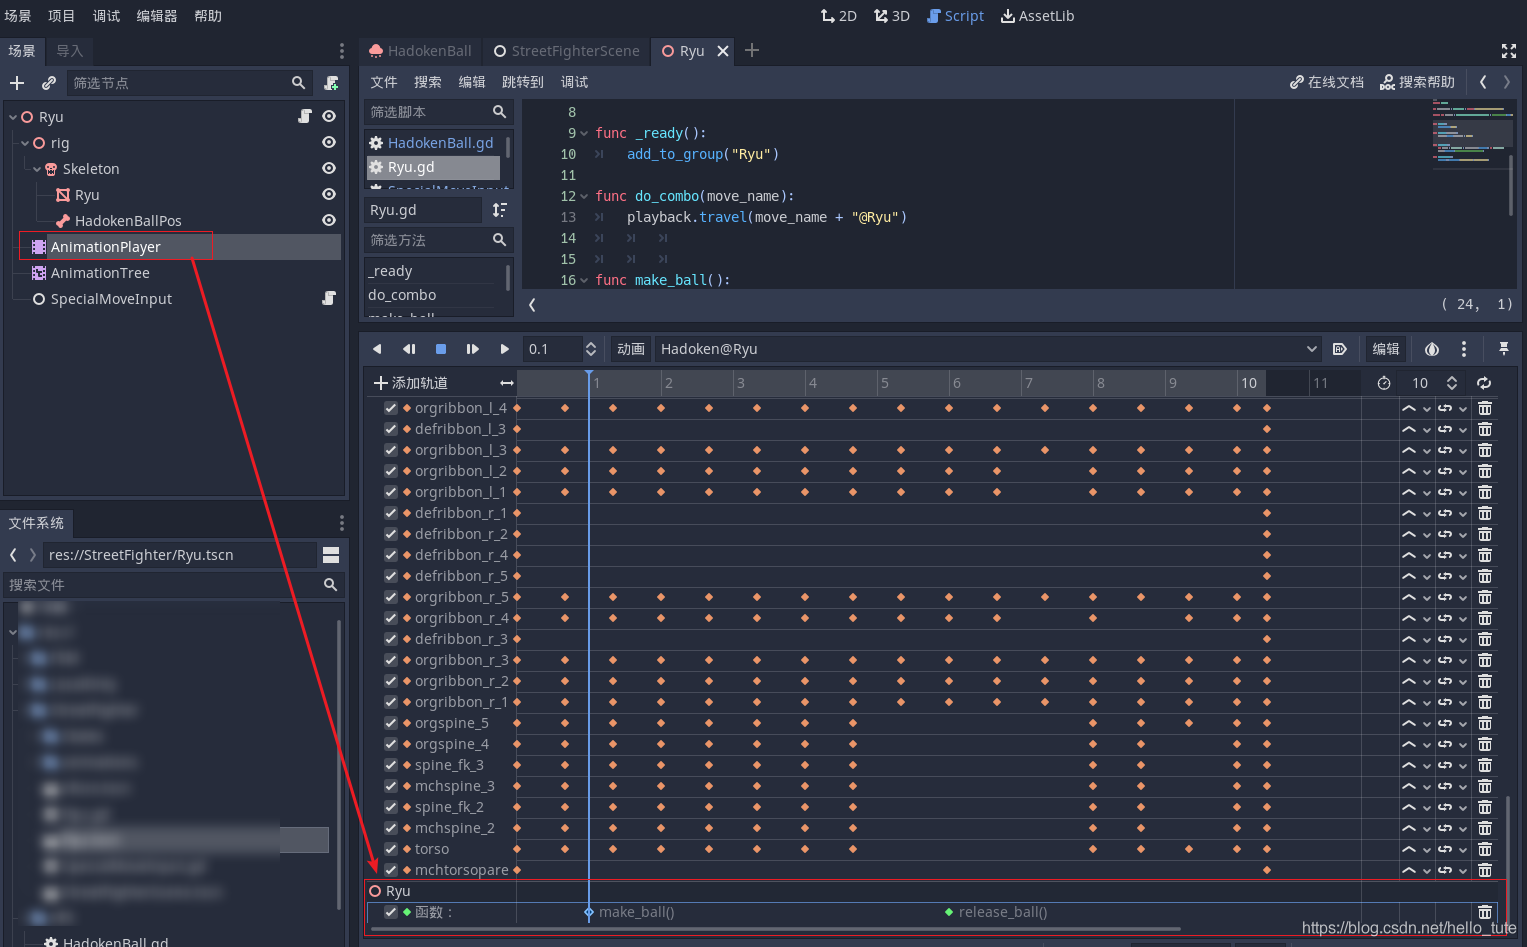1527x947 pixels.
Task: Collapse the Ryu root node tree
Action: 13,117
